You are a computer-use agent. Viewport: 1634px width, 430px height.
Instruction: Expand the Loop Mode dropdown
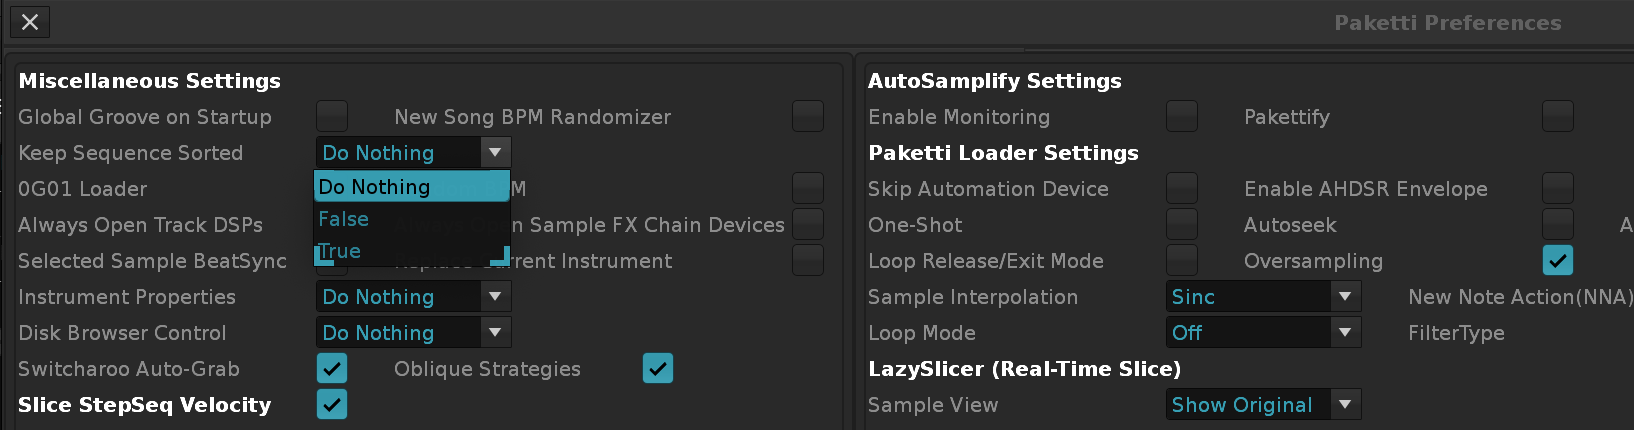[x=1264, y=333]
